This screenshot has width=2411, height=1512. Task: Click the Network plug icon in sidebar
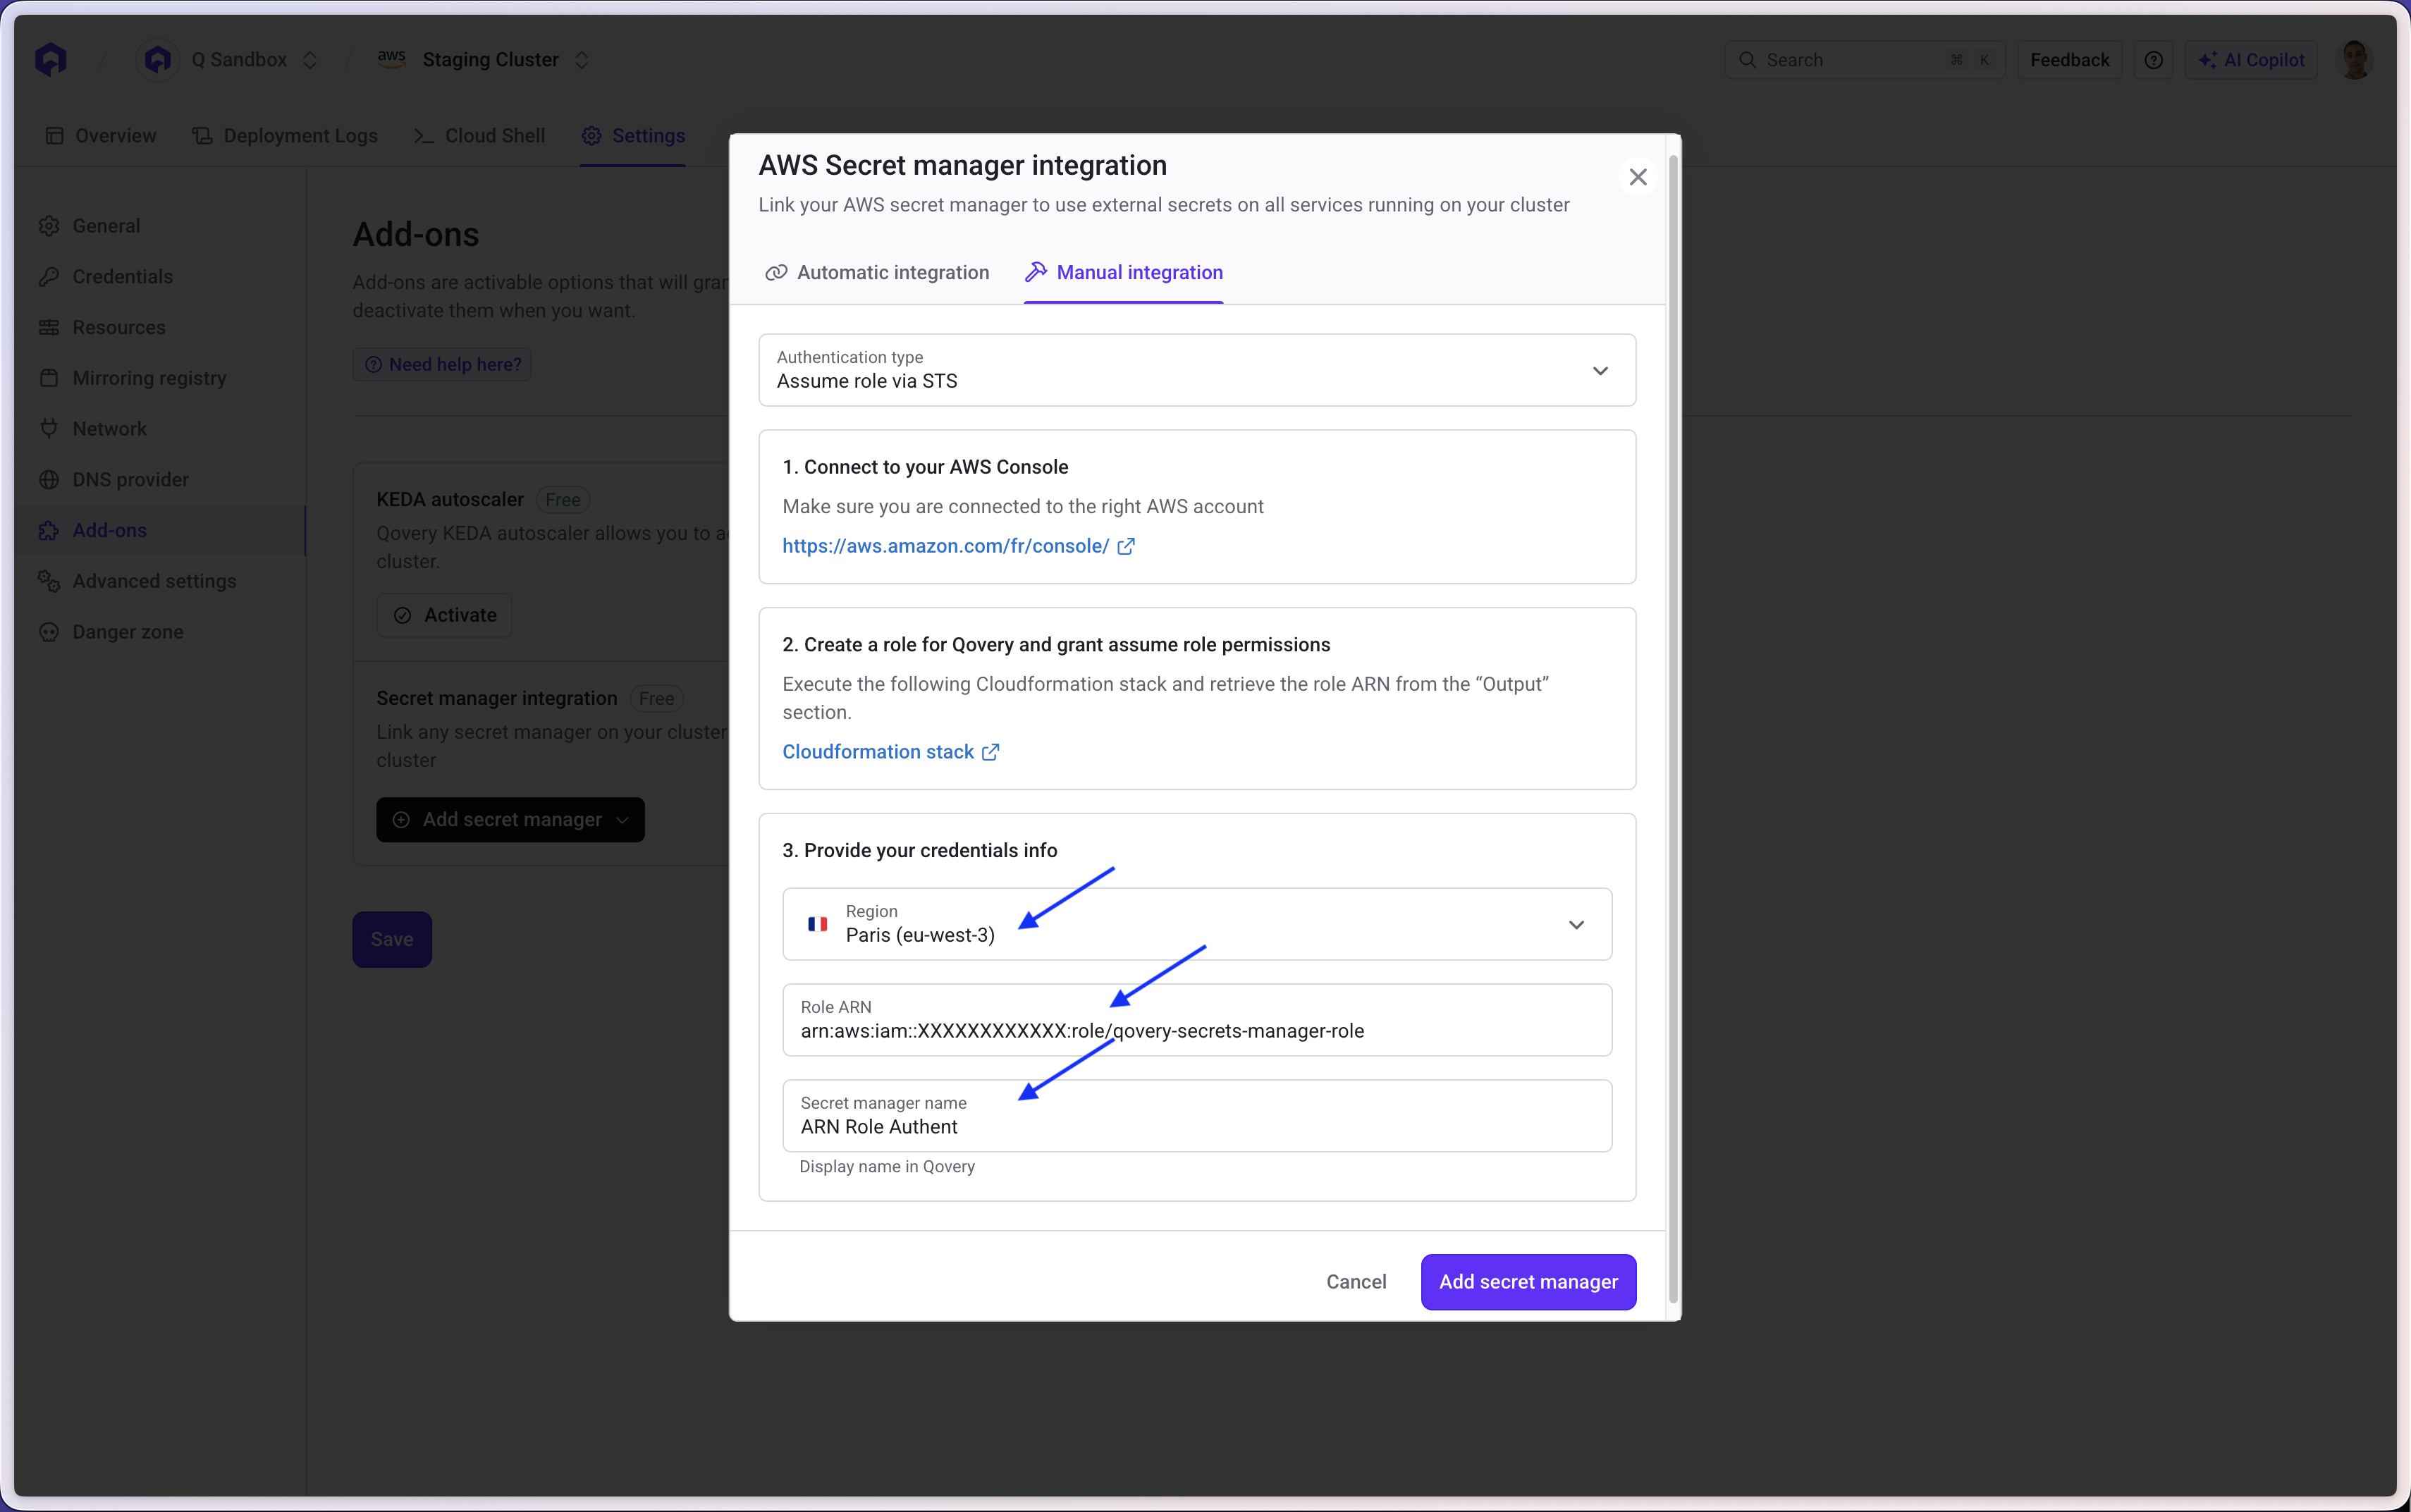(49, 429)
